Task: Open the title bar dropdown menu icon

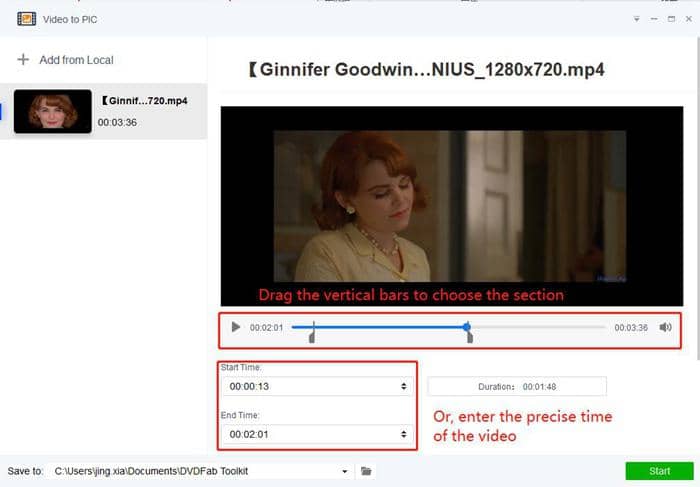Action: 637,19
